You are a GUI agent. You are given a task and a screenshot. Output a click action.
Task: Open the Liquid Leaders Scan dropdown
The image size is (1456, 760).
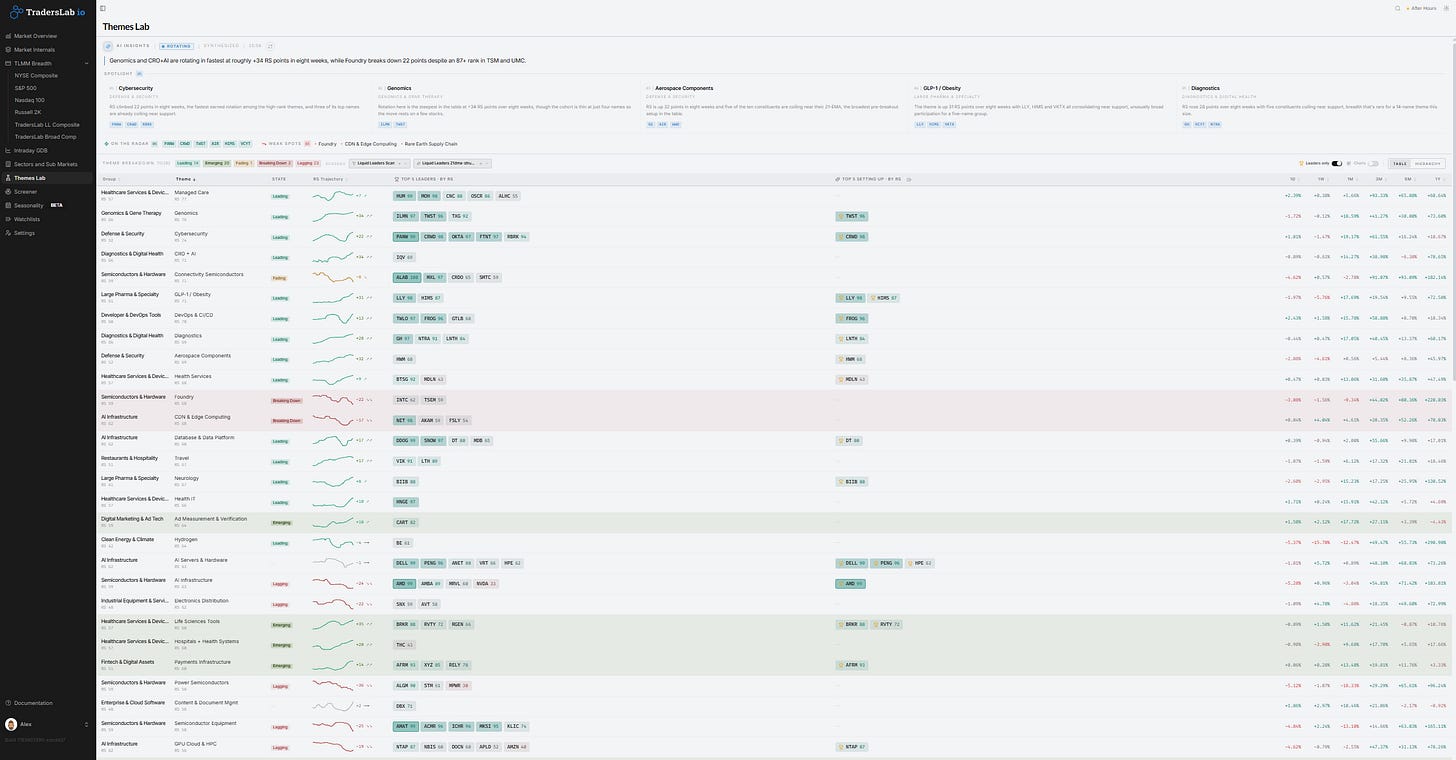[x=380, y=163]
